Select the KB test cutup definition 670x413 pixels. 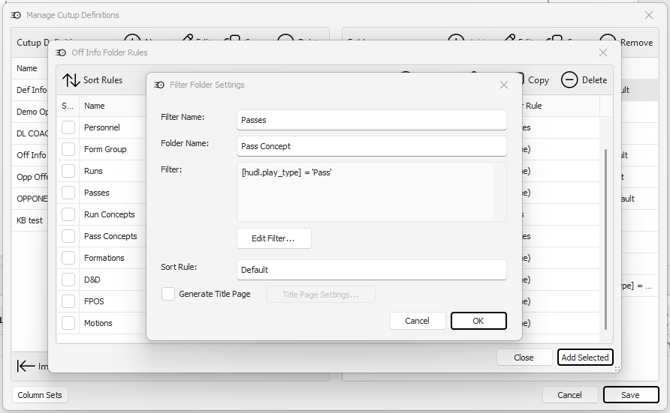tap(30, 220)
